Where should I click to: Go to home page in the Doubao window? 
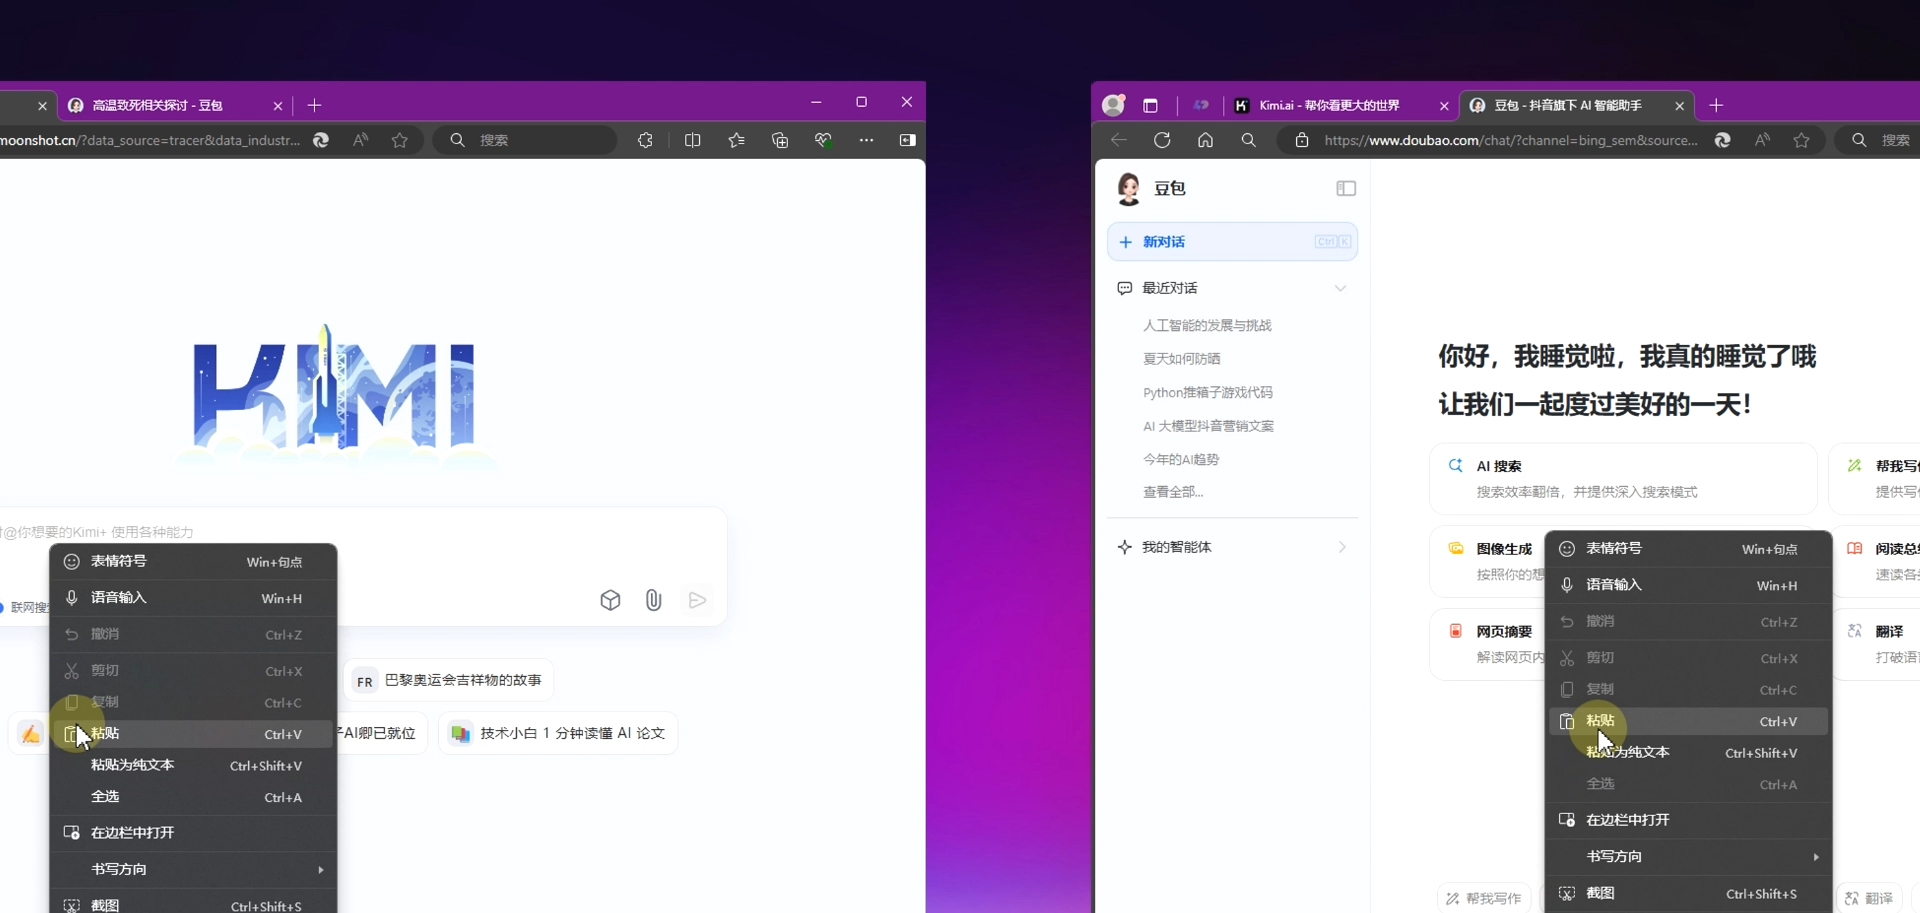tap(1206, 140)
